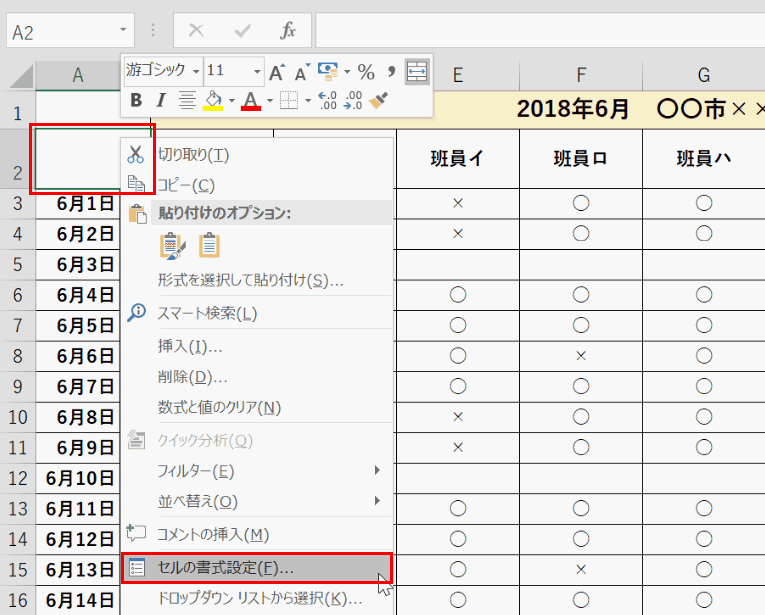Viewport: 765px width, 615px height.
Task: Open the 游ゴシック font name dropdown
Action: click(x=196, y=72)
